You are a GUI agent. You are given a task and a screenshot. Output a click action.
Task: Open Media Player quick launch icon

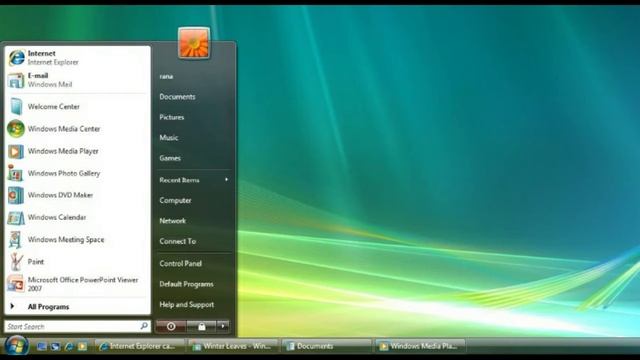tap(82, 347)
